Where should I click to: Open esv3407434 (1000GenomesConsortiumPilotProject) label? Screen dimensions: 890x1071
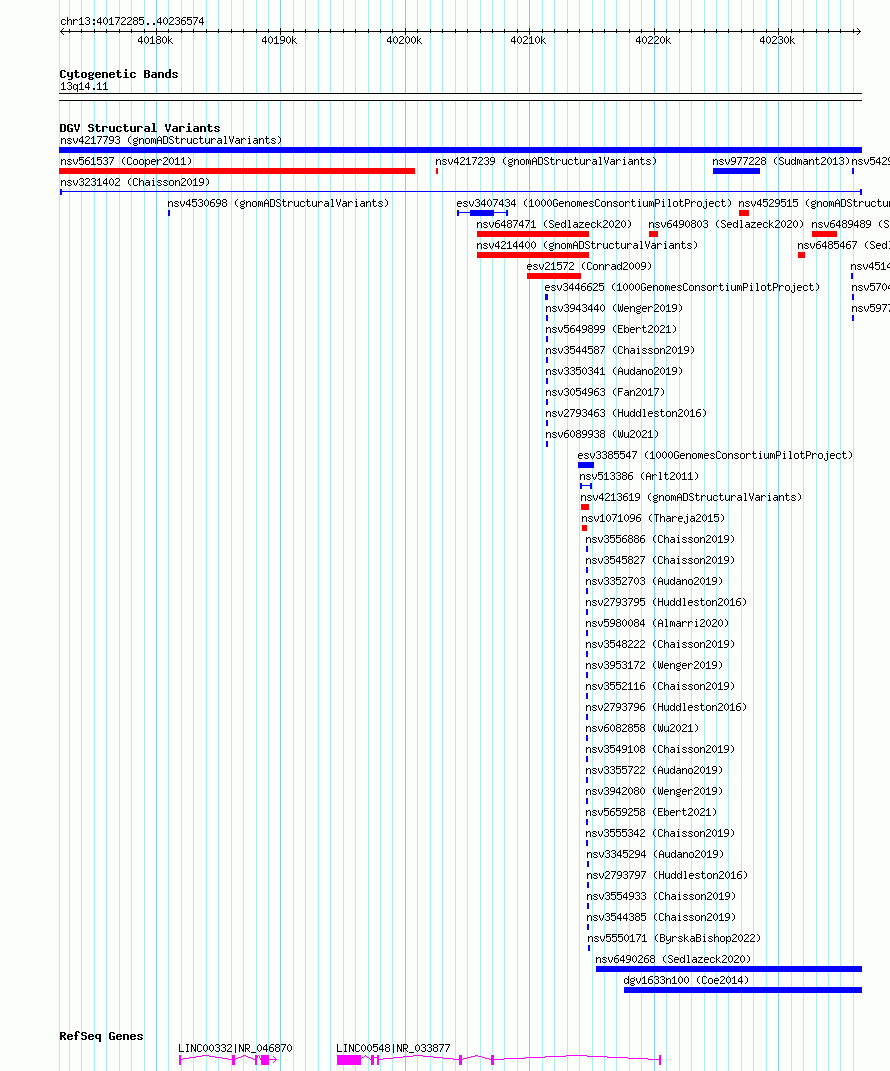pyautogui.click(x=594, y=204)
